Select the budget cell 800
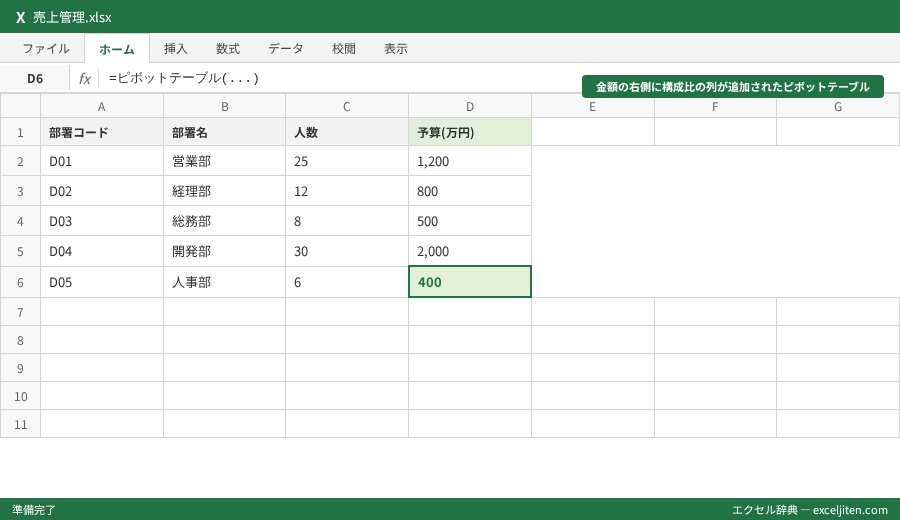This screenshot has width=900, height=520. [x=470, y=191]
